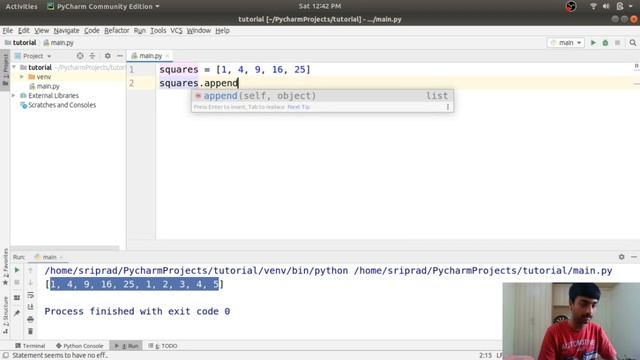Click the up arrow in Run panel

click(30, 270)
